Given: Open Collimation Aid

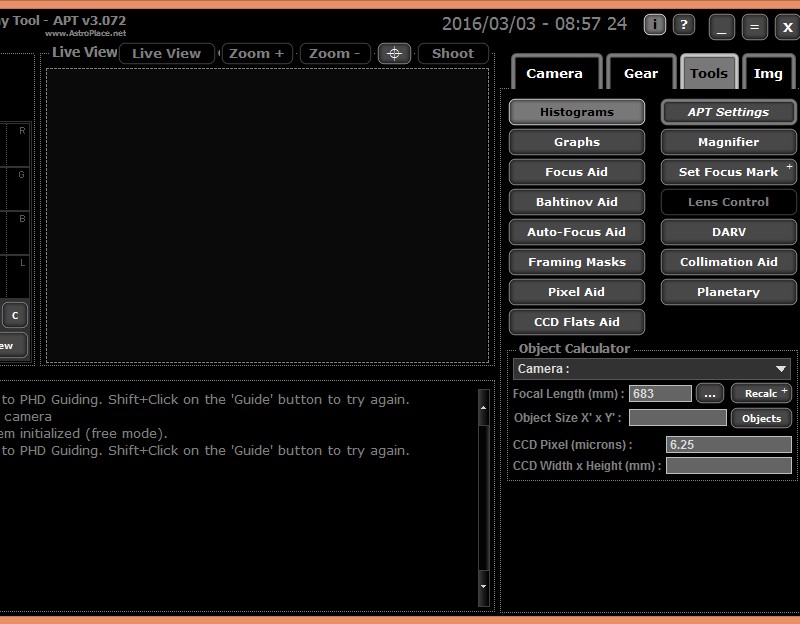Looking at the screenshot, I should pyautogui.click(x=728, y=262).
